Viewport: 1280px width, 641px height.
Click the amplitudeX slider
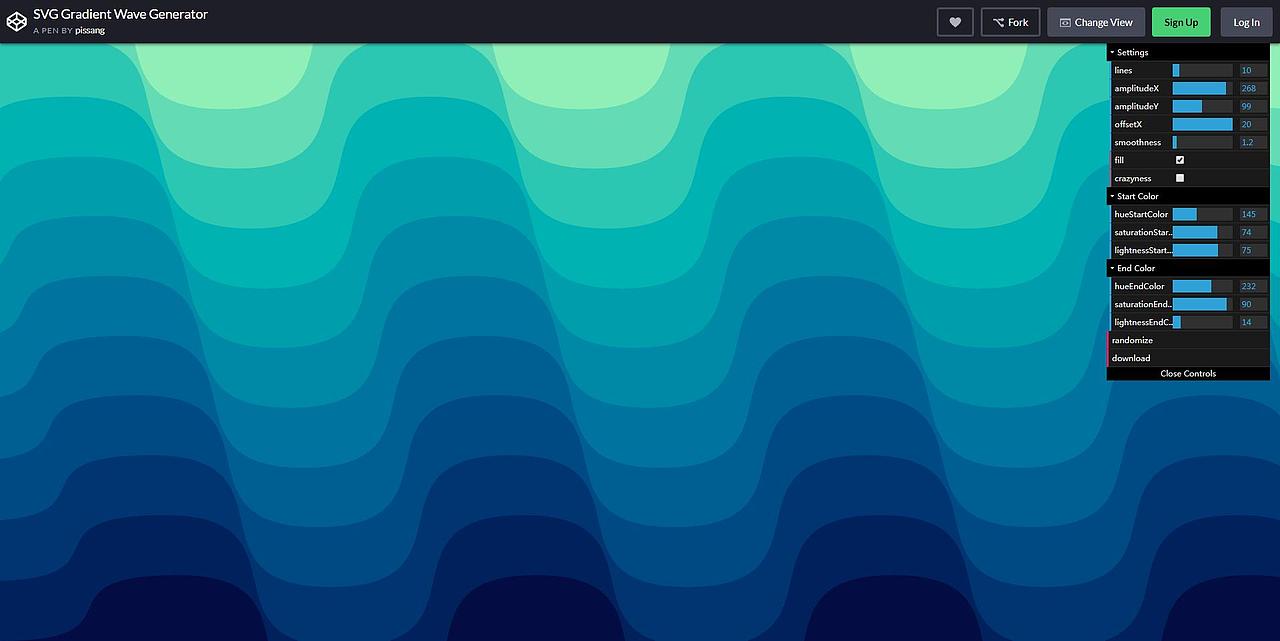click(x=1201, y=88)
